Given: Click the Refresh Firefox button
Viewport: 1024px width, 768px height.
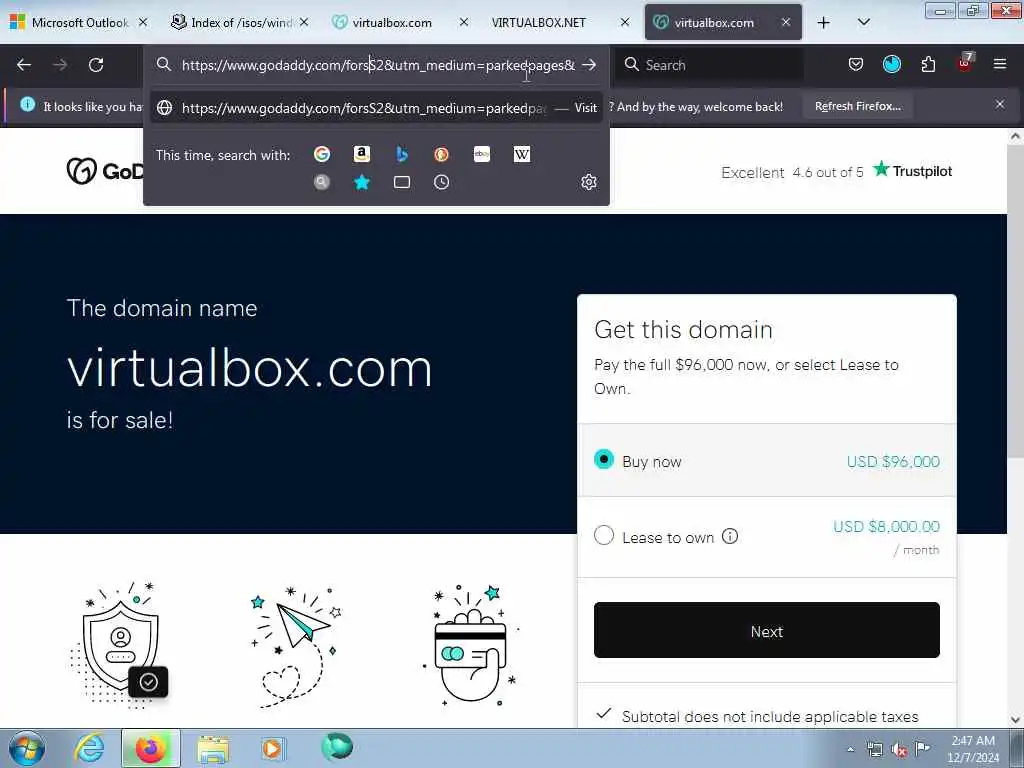Looking at the screenshot, I should pyautogui.click(x=857, y=106).
